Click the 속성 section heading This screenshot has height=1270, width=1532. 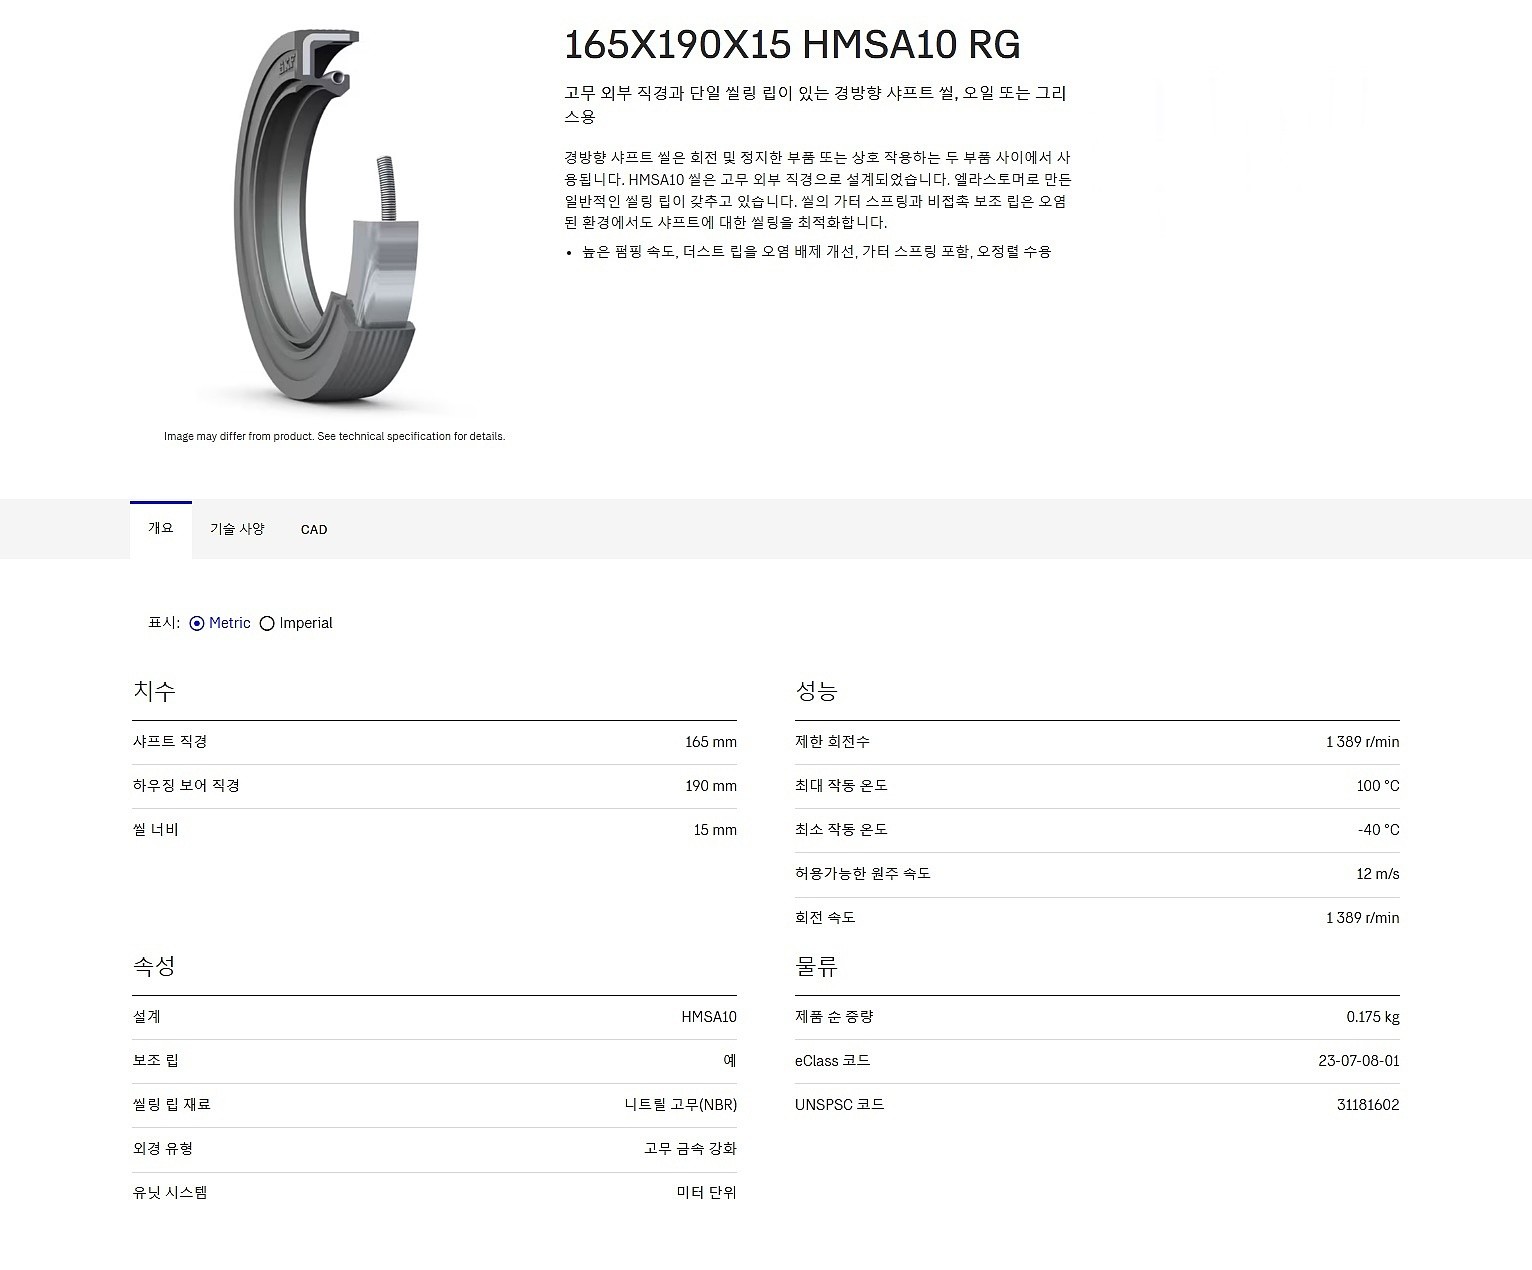(x=154, y=966)
